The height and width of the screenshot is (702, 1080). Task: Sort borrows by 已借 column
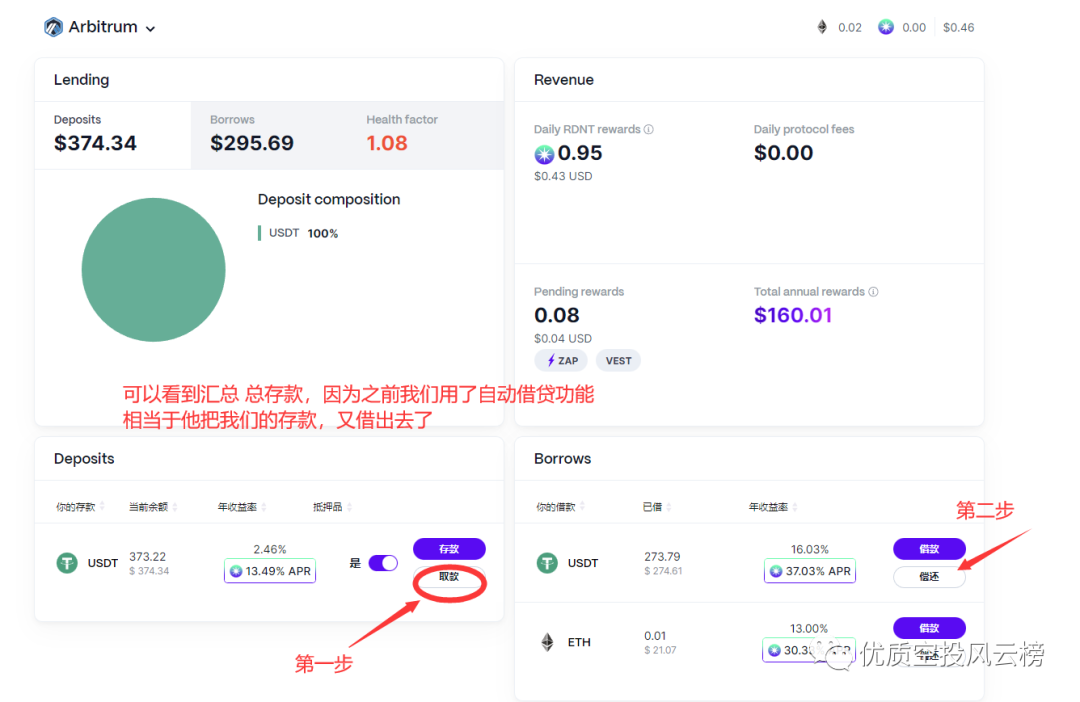click(x=656, y=507)
